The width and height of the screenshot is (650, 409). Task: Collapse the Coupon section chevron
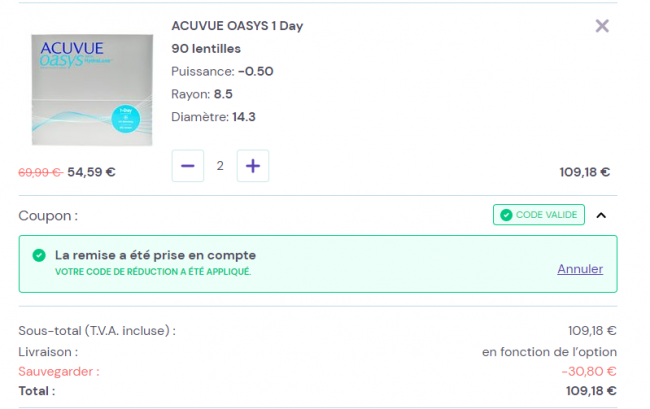(601, 215)
